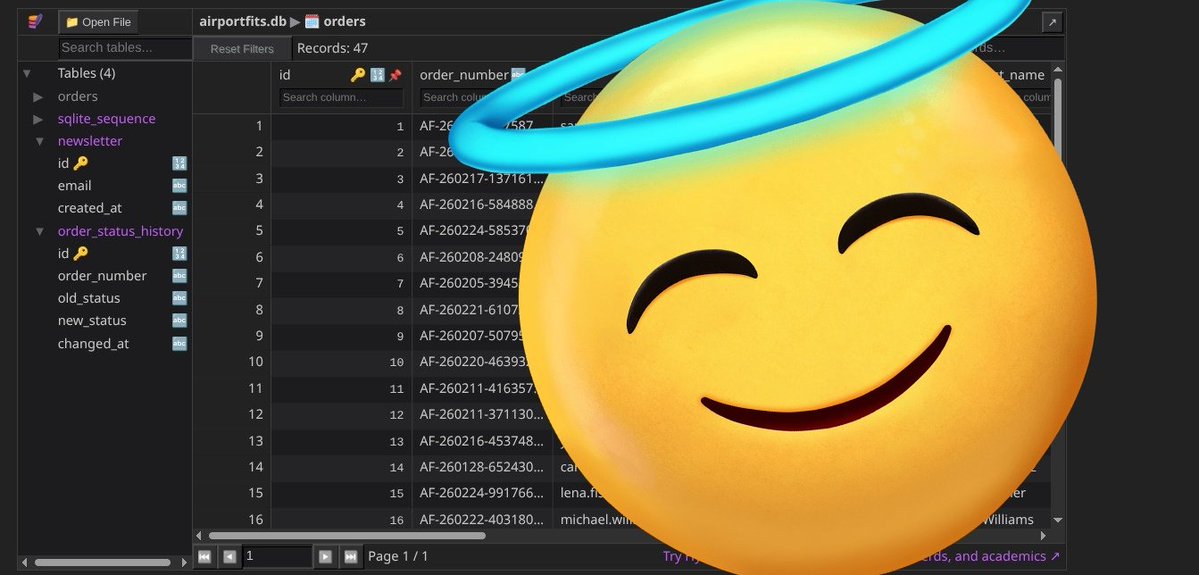Click the text type icon for new_status

(x=180, y=320)
